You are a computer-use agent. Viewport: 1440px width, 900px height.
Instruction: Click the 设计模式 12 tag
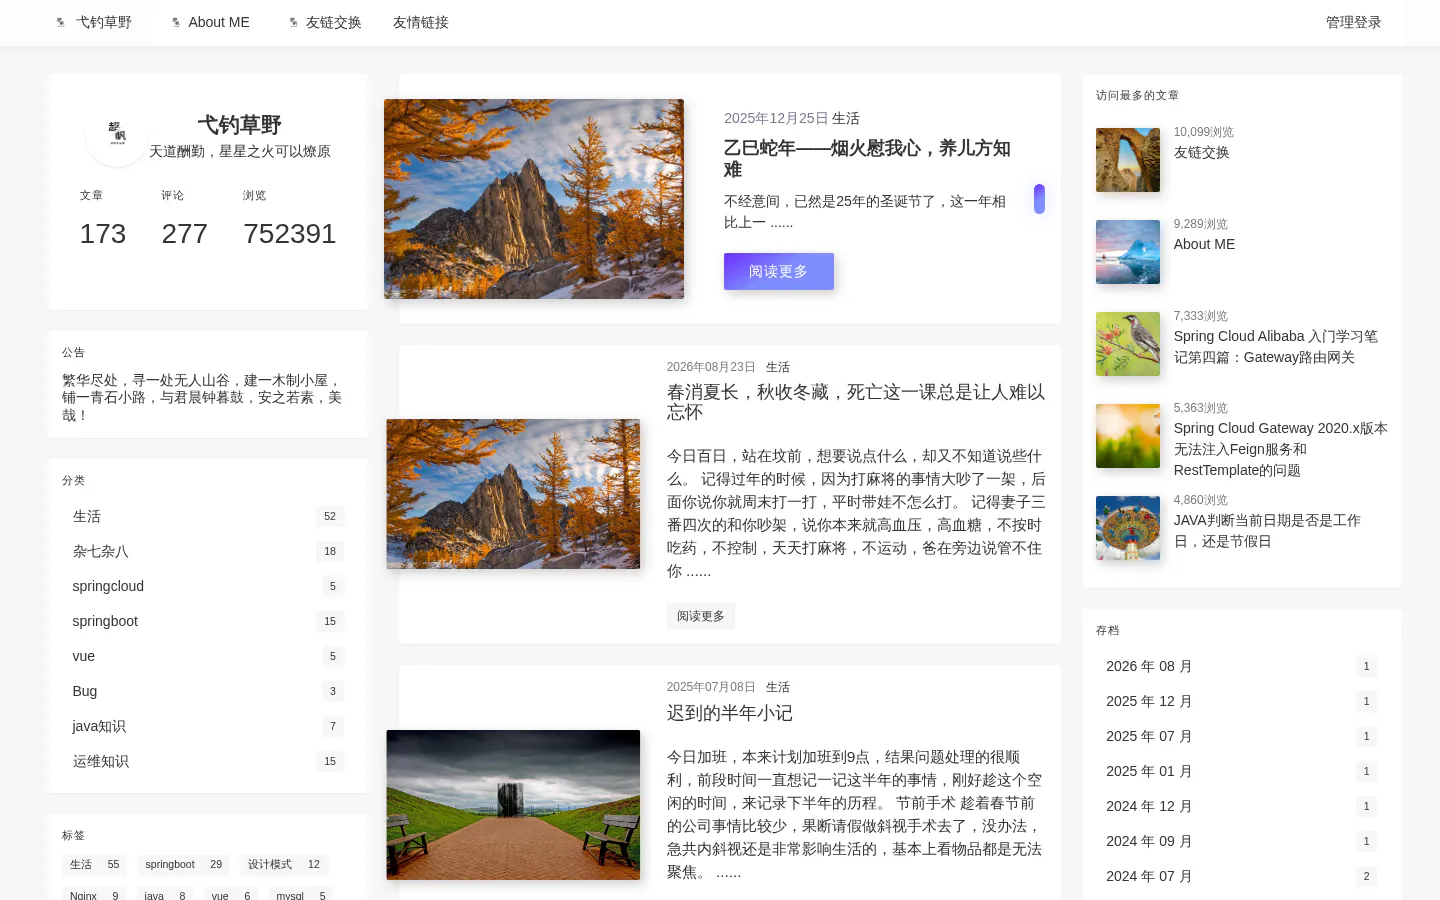284,865
